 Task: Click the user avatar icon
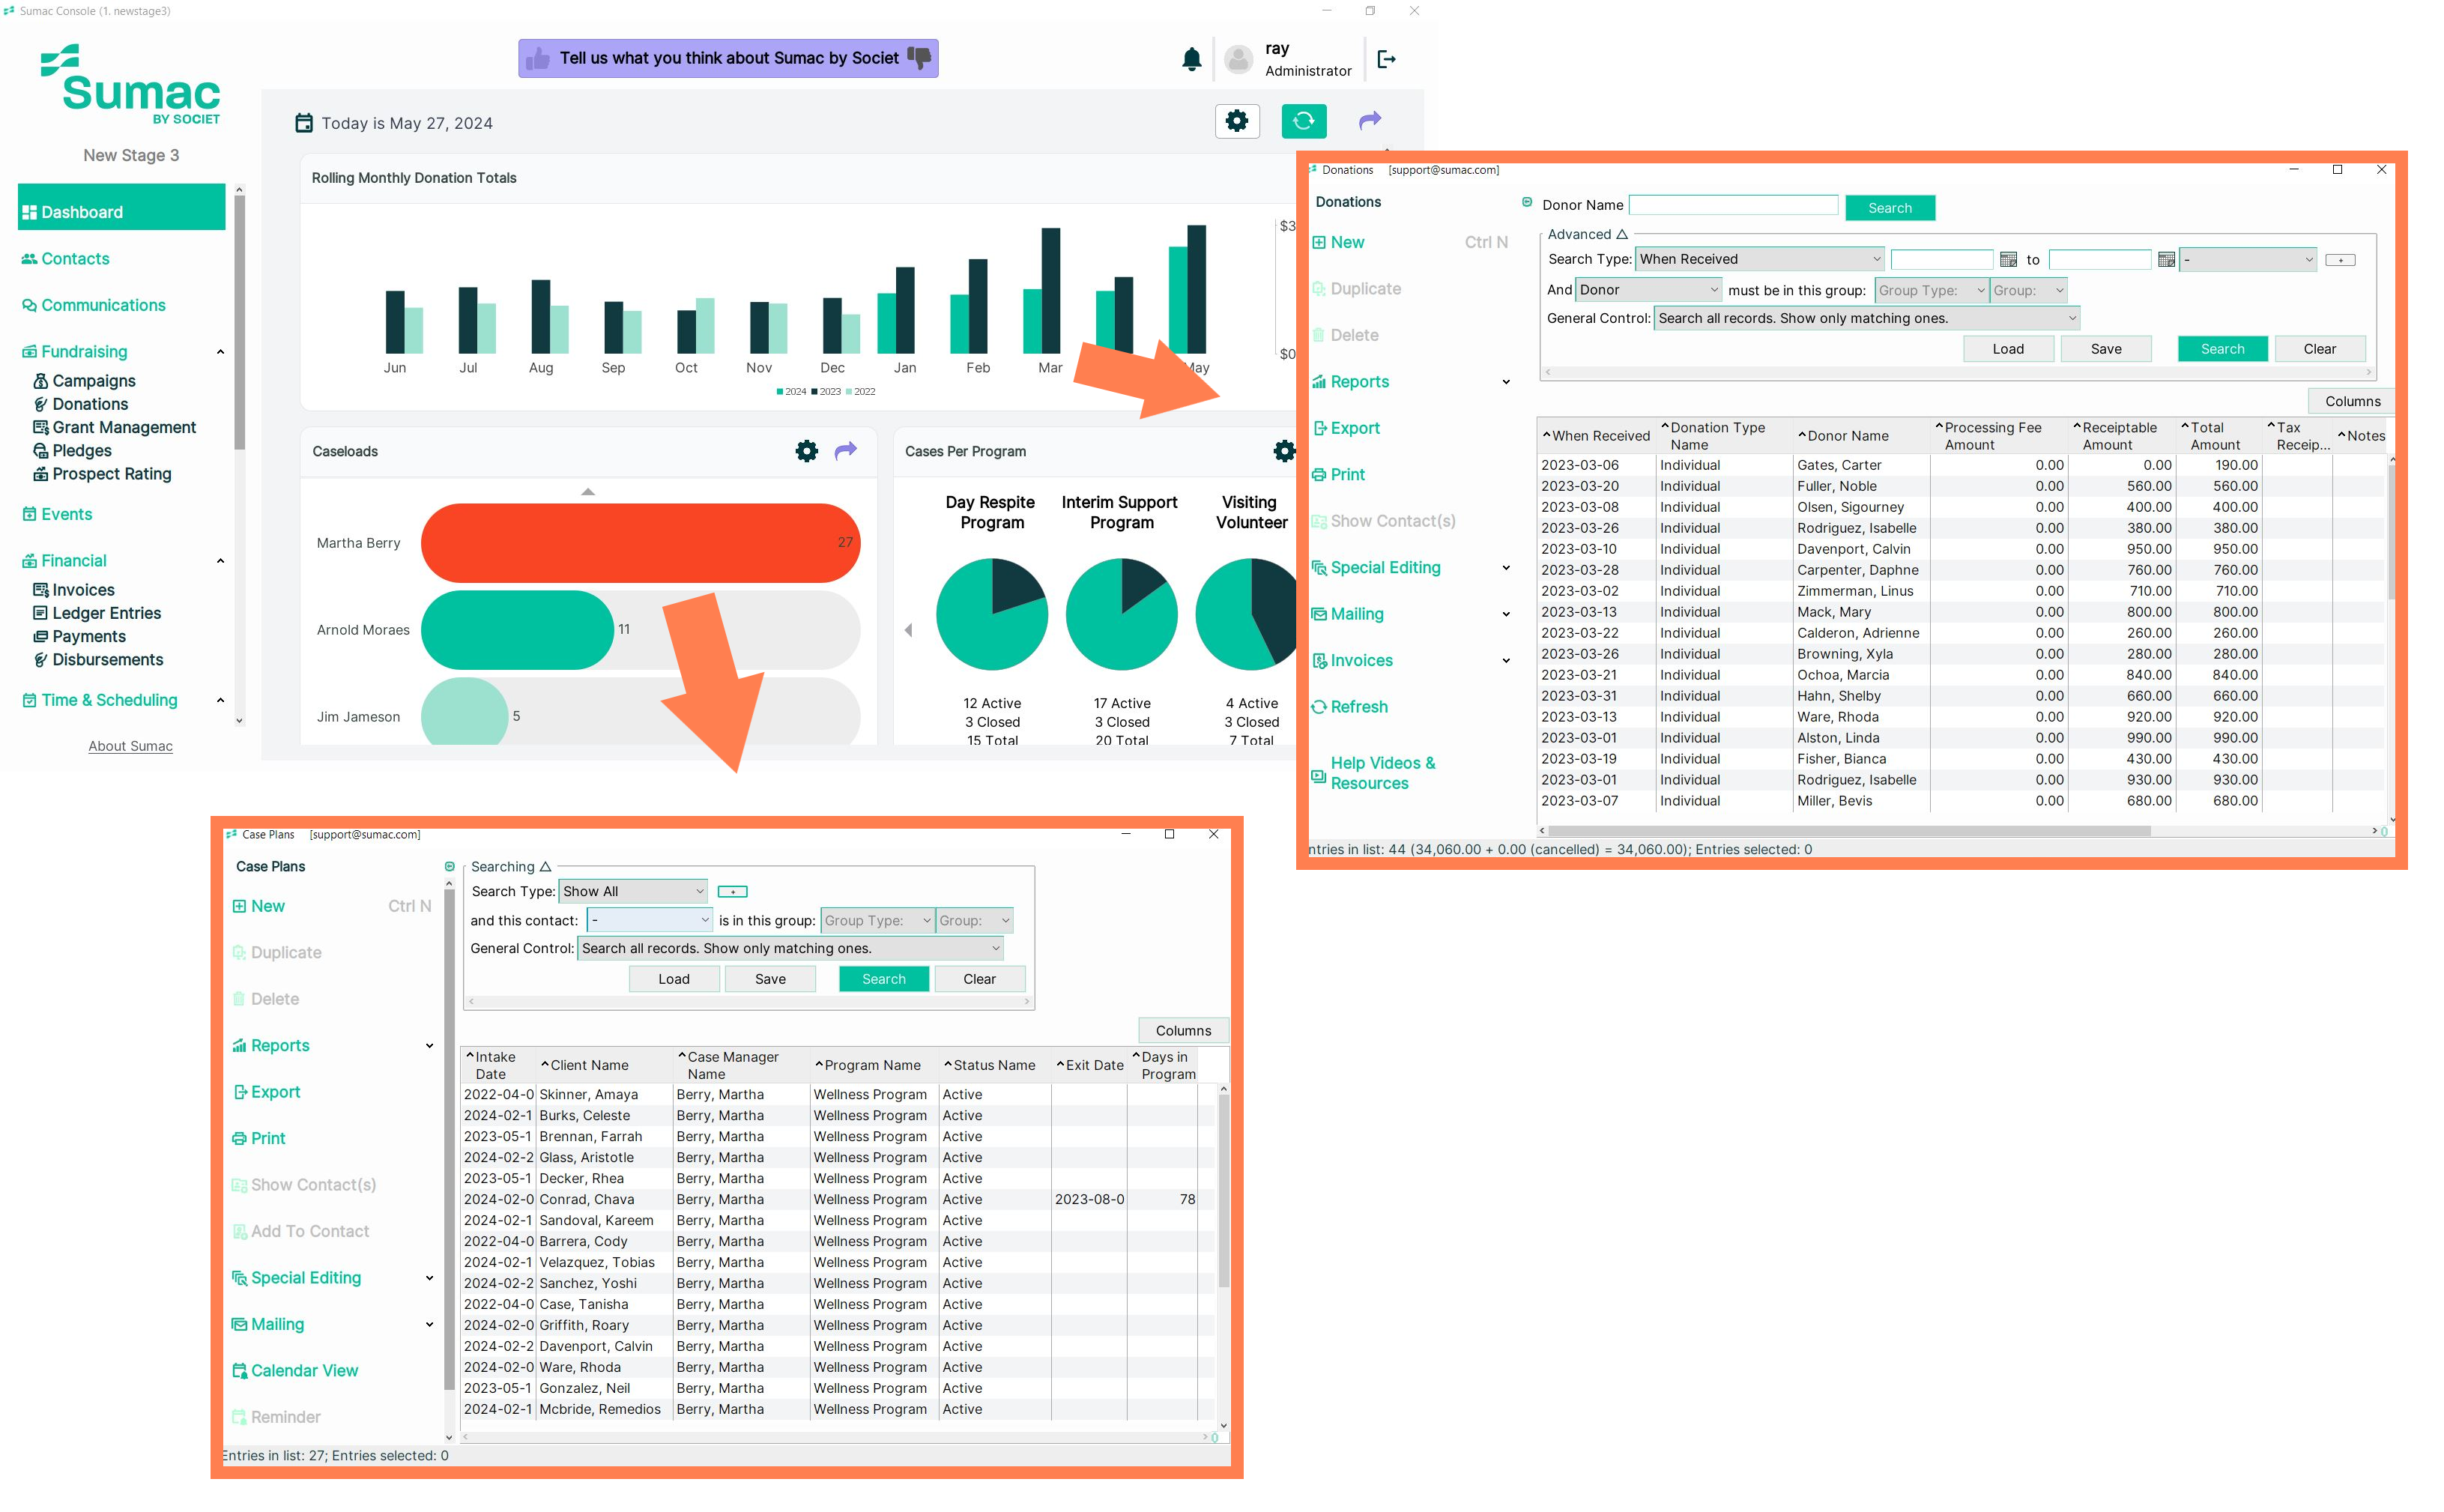click(x=1238, y=59)
